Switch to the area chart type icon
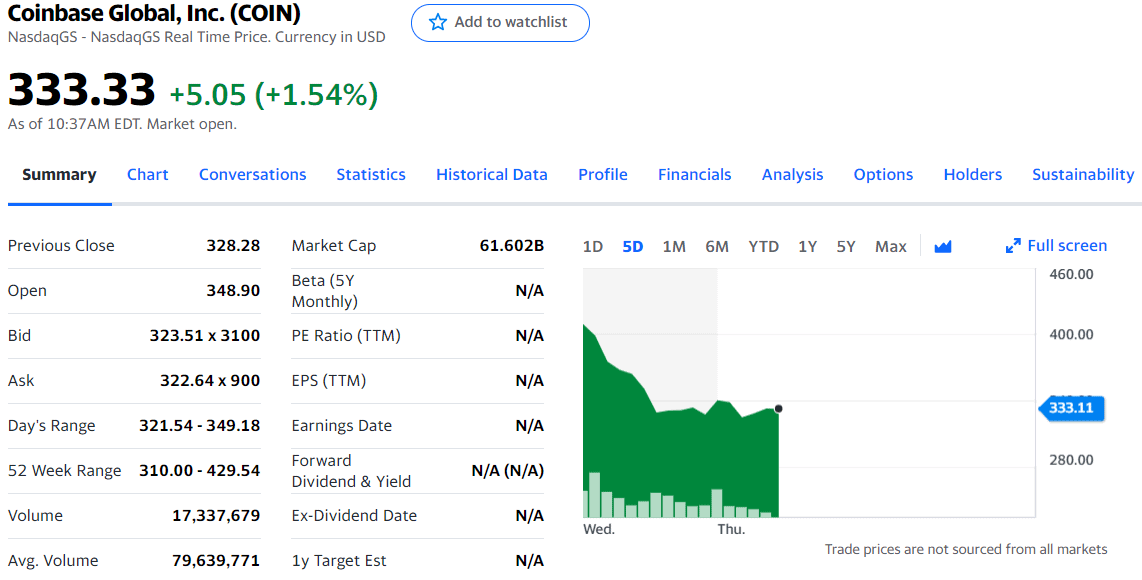Image resolution: width=1142 pixels, height=580 pixels. tap(942, 247)
